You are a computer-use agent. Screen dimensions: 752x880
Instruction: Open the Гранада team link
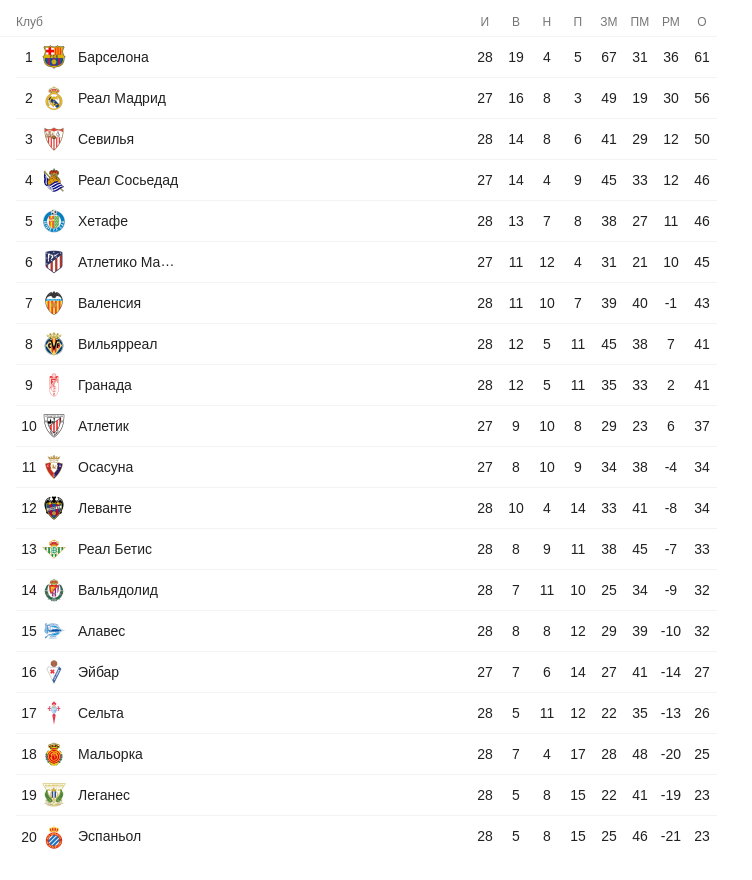pos(105,385)
